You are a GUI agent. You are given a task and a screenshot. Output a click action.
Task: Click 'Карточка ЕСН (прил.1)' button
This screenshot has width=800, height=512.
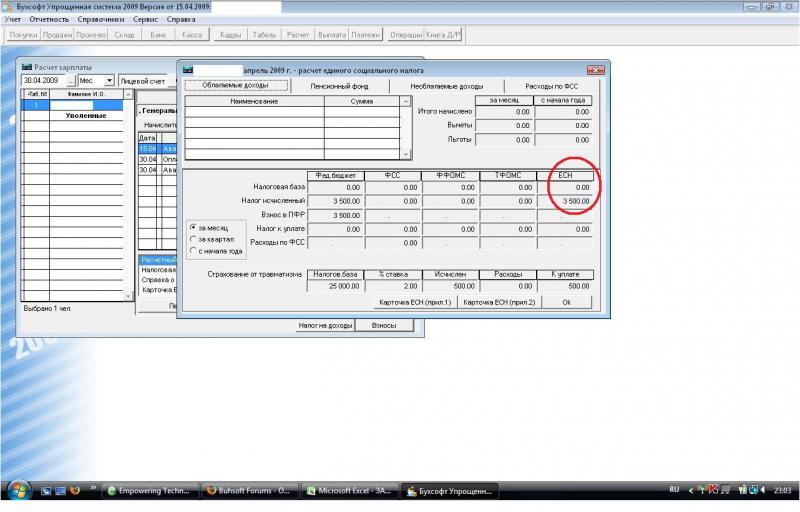tap(413, 302)
